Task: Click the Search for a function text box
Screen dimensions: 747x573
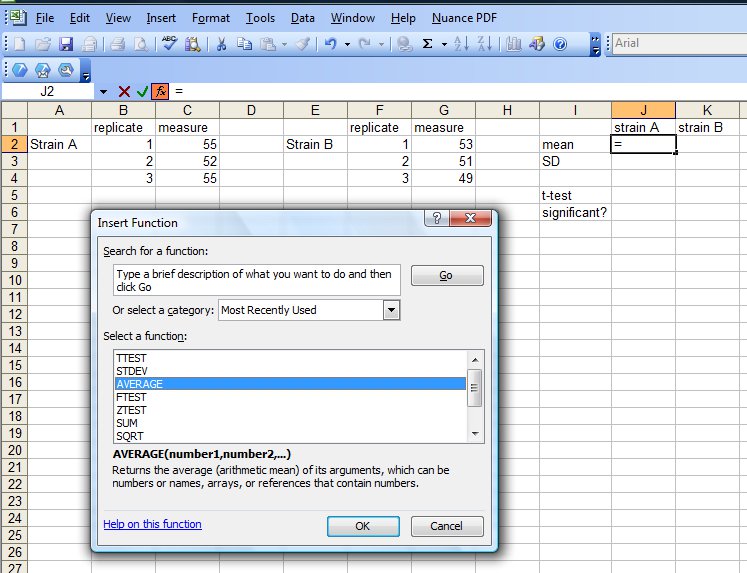Action: point(257,280)
